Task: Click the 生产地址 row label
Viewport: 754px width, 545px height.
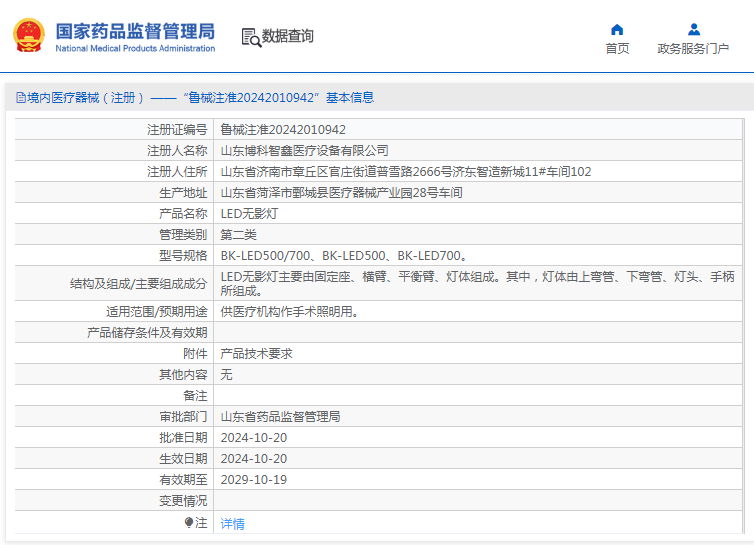Action: tap(183, 193)
